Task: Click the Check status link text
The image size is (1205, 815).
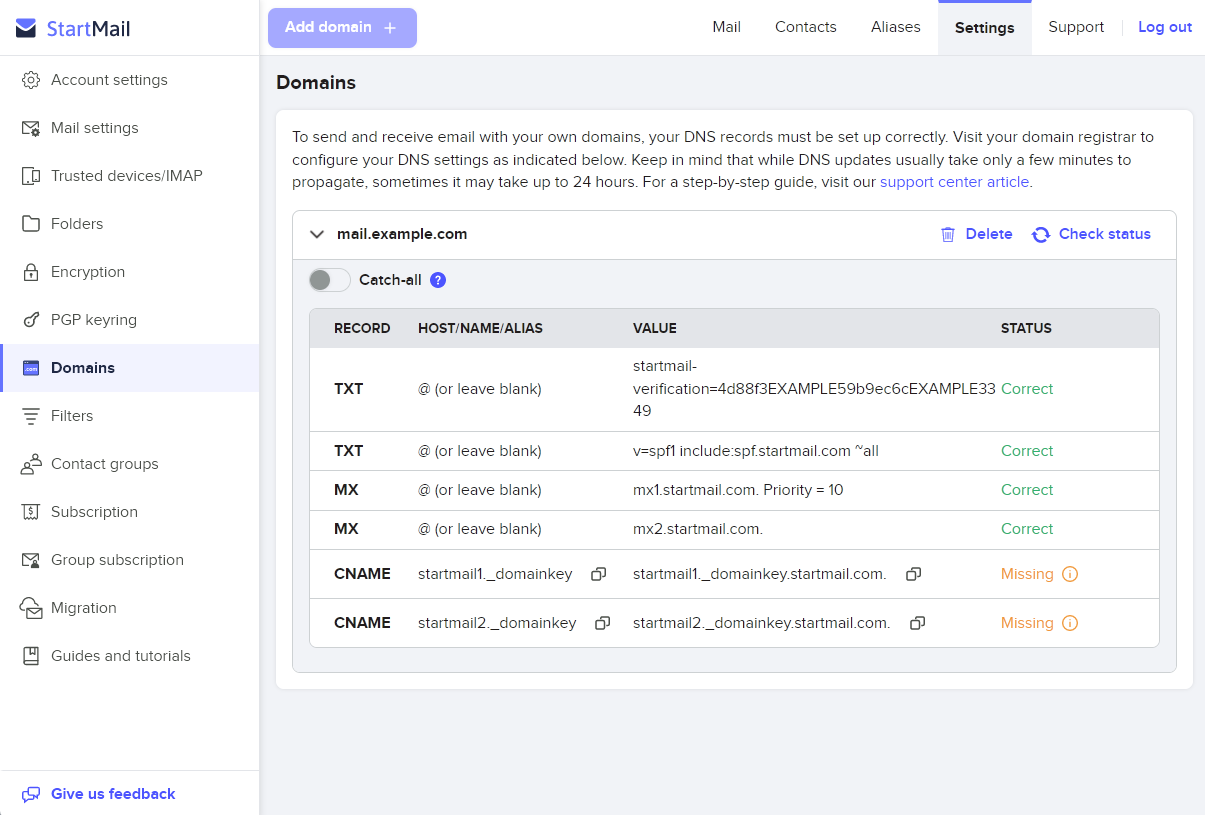Action: [x=1105, y=234]
